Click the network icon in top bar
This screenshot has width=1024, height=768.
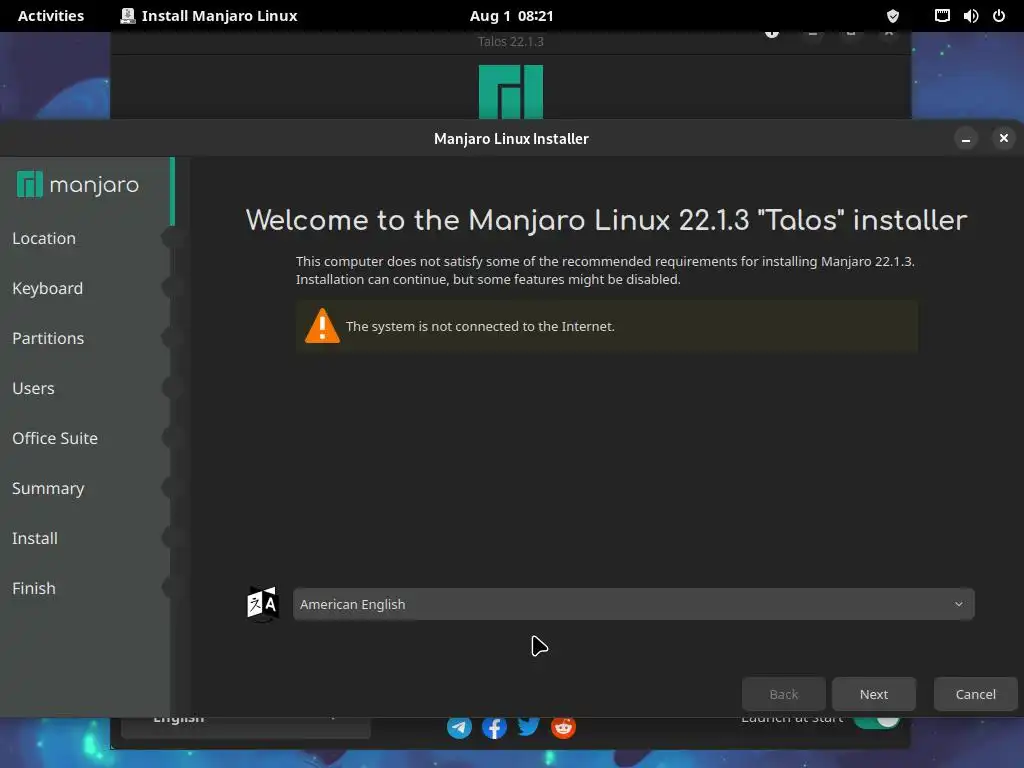pos(942,16)
